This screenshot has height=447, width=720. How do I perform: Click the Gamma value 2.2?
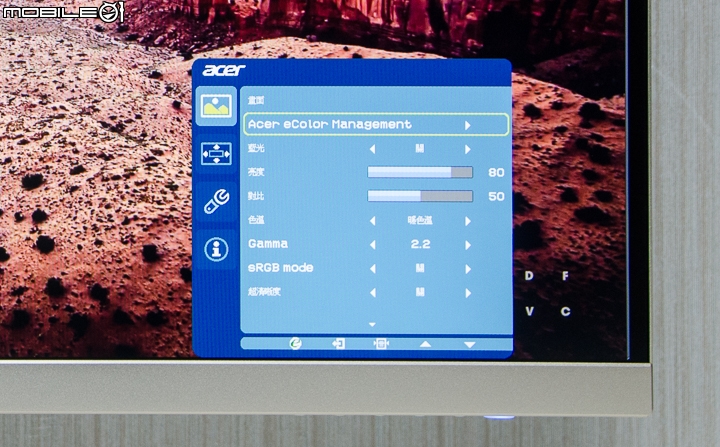[x=420, y=244]
